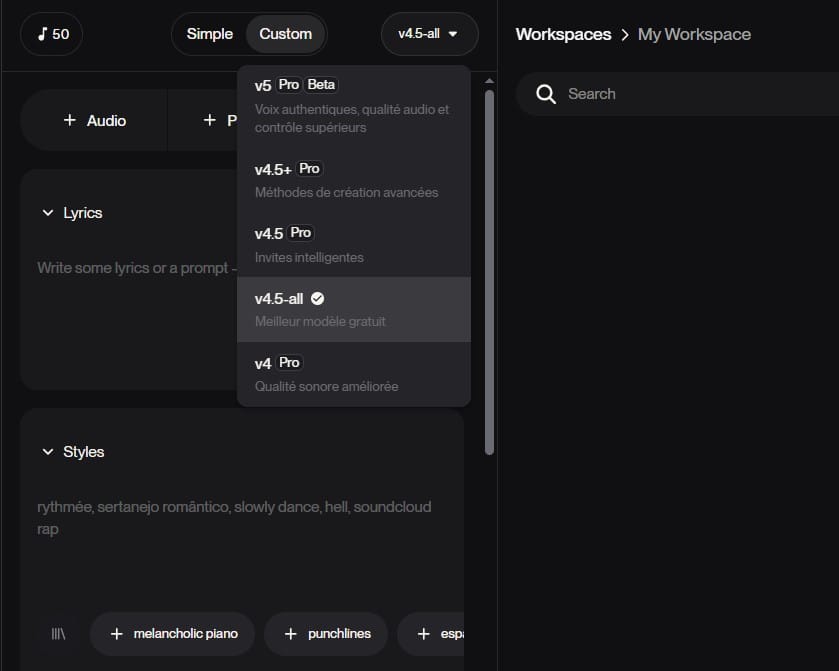839x671 pixels.
Task: Select the v4.5 Invites intelligentes model
Action: point(353,245)
